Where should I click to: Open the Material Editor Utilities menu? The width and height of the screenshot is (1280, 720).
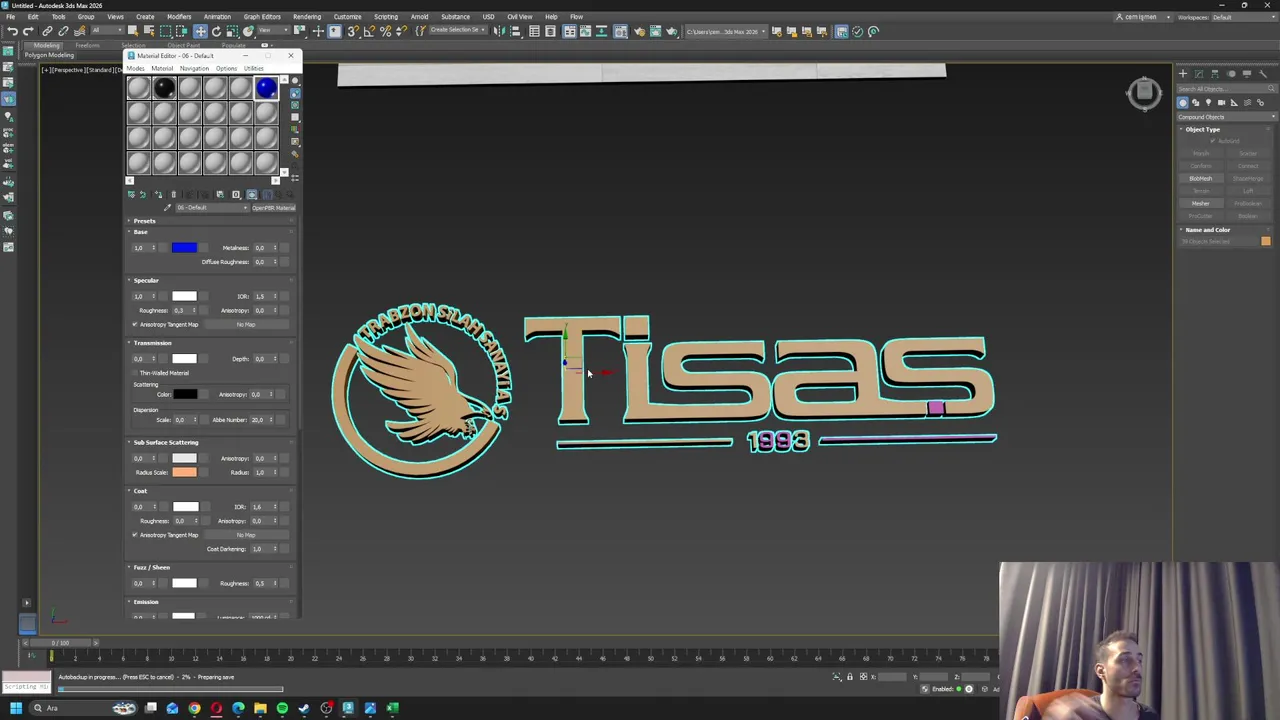(x=253, y=68)
